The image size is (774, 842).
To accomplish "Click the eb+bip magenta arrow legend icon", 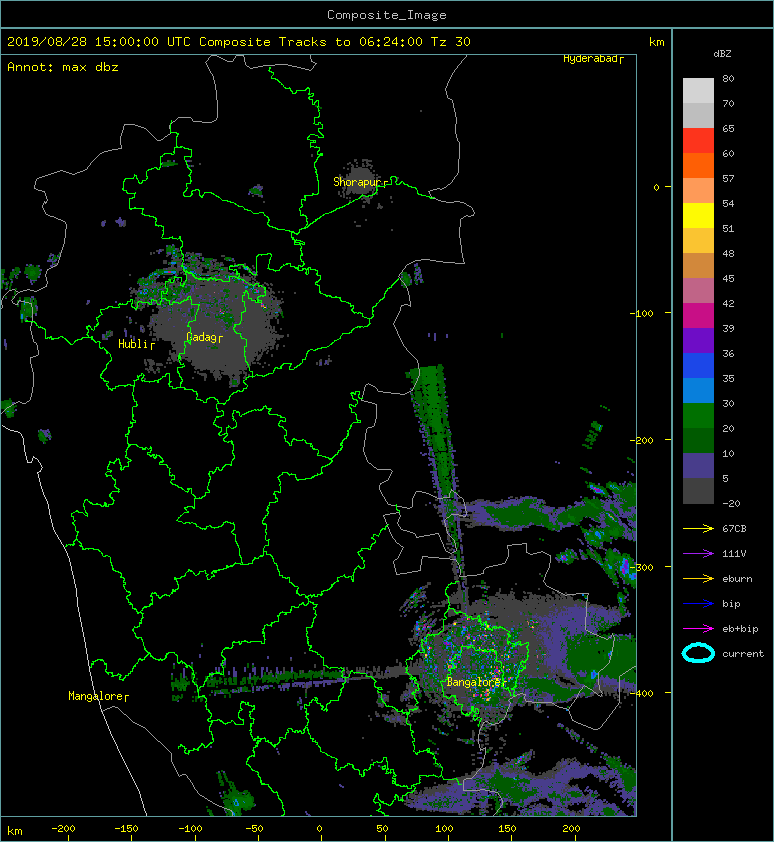I will click(x=698, y=628).
